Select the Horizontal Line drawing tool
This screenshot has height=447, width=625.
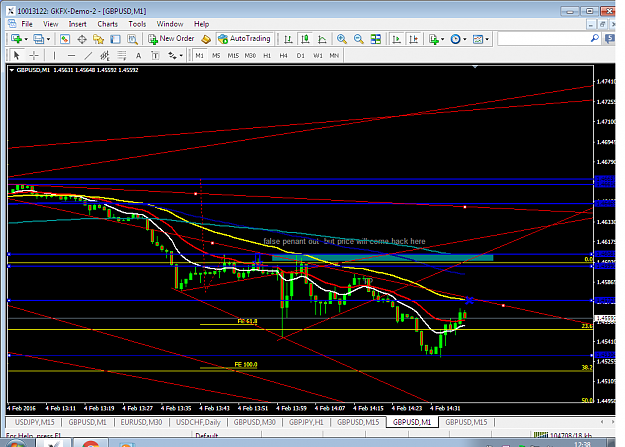[x=71, y=55]
